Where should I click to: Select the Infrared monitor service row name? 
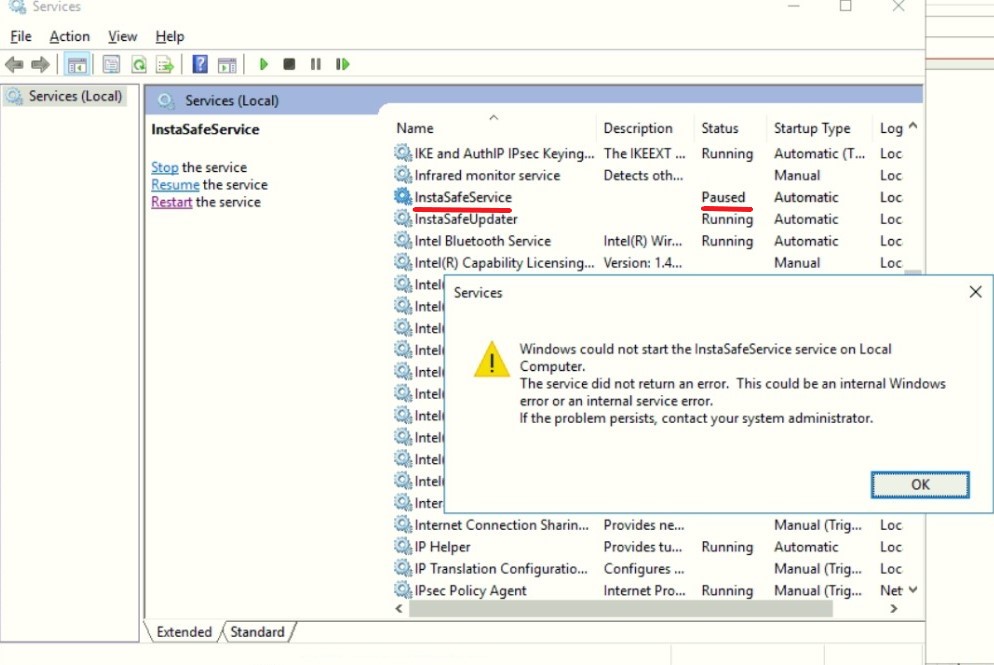(x=487, y=175)
